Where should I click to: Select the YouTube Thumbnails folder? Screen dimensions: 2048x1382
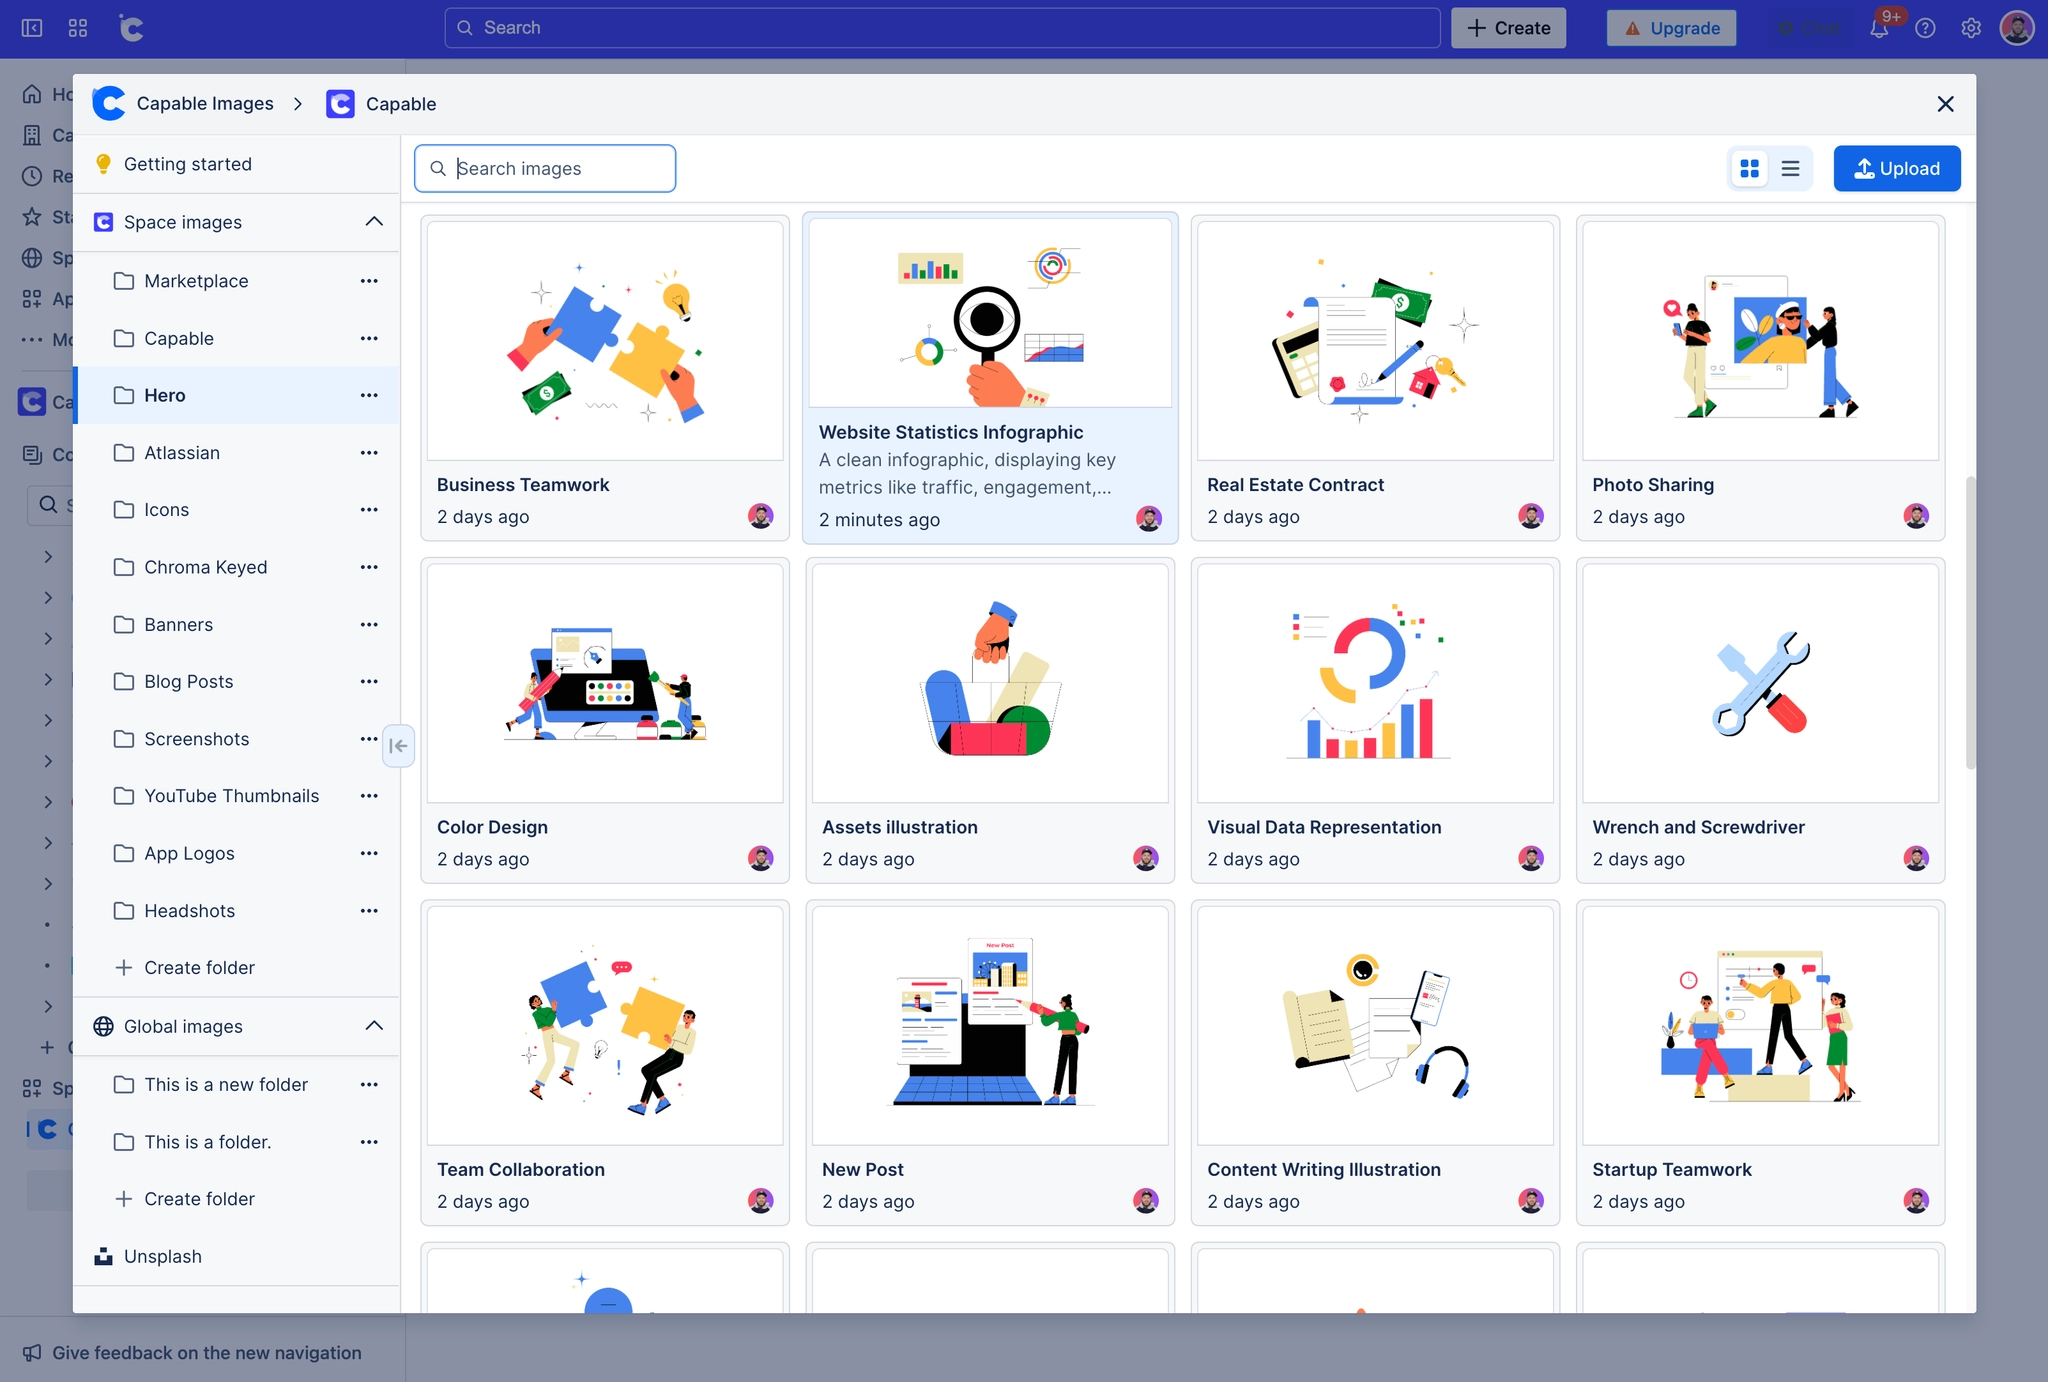point(231,796)
